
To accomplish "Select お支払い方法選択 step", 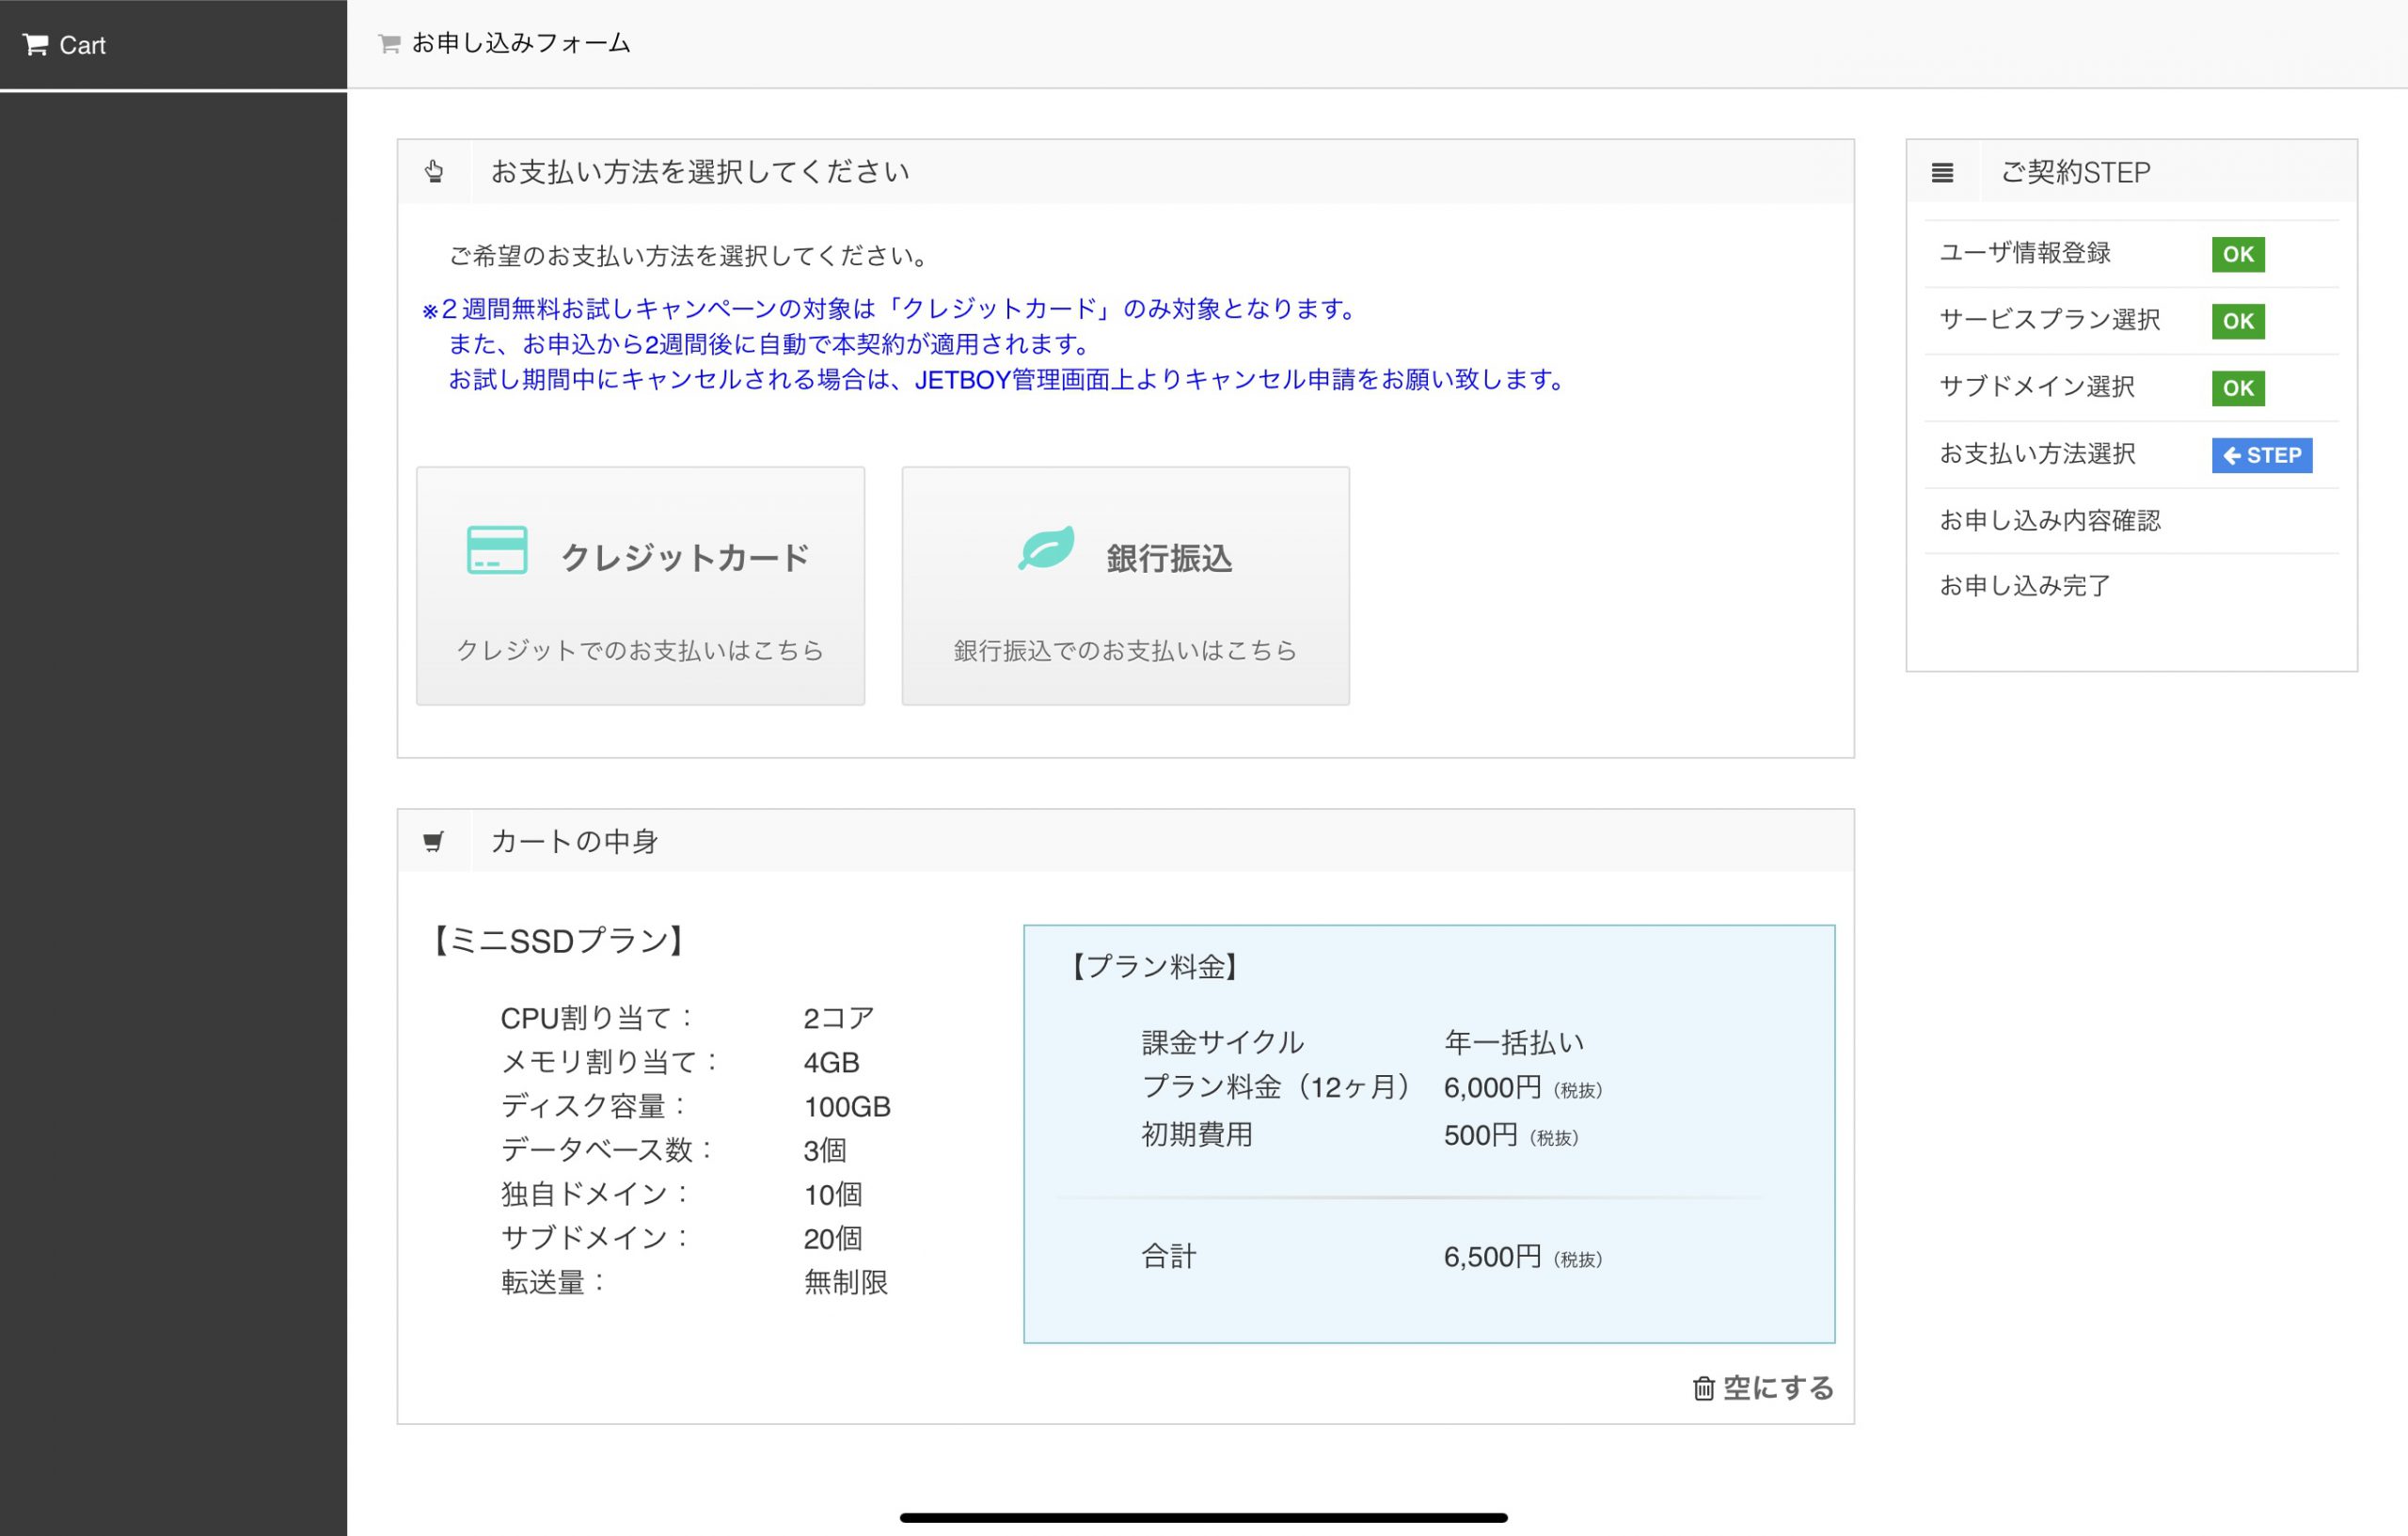I will (x=2037, y=454).
